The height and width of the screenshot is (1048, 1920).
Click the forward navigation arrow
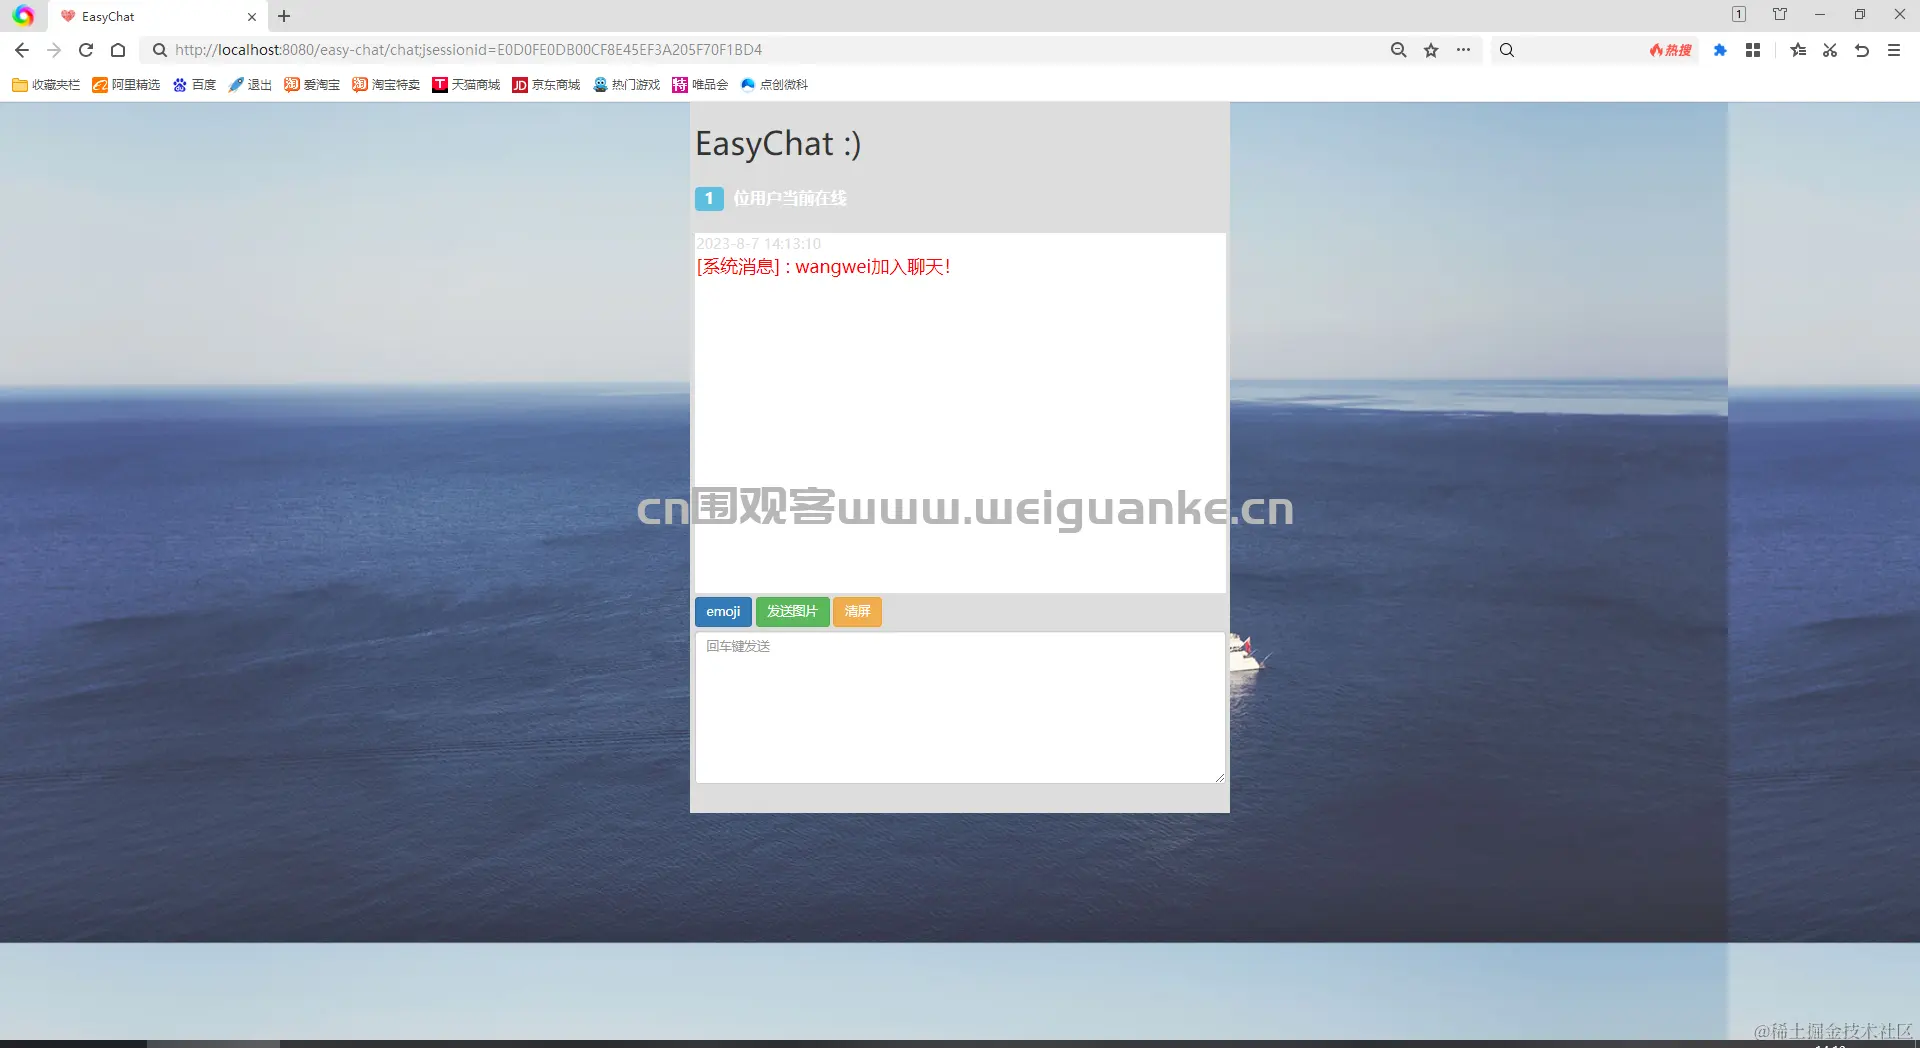pyautogui.click(x=54, y=50)
